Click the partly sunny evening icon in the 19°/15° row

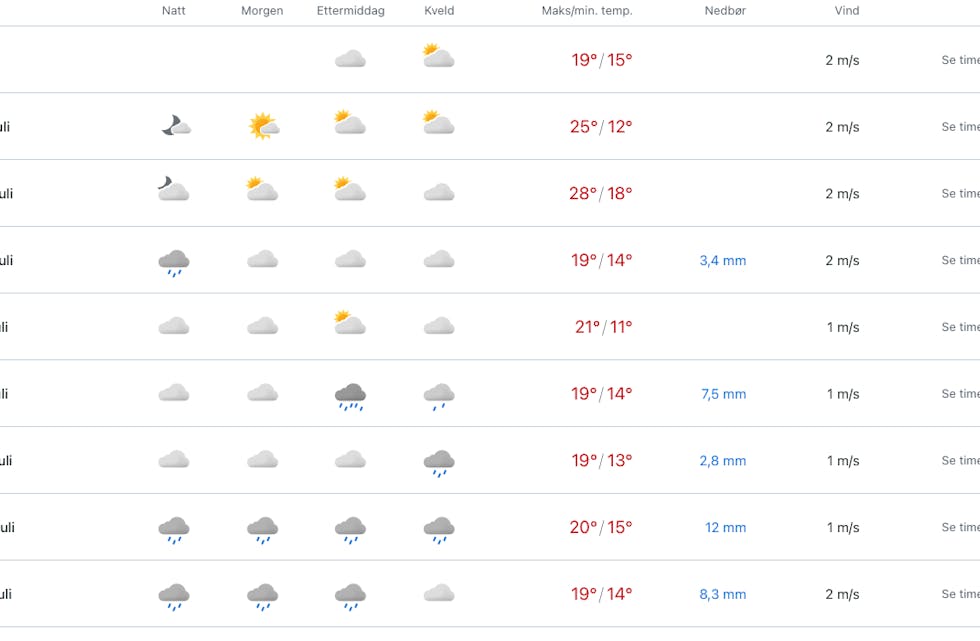point(439,56)
